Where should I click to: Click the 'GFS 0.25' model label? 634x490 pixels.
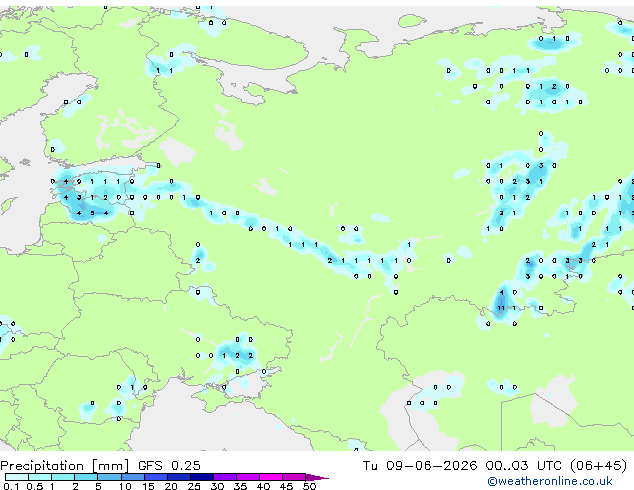pyautogui.click(x=169, y=466)
